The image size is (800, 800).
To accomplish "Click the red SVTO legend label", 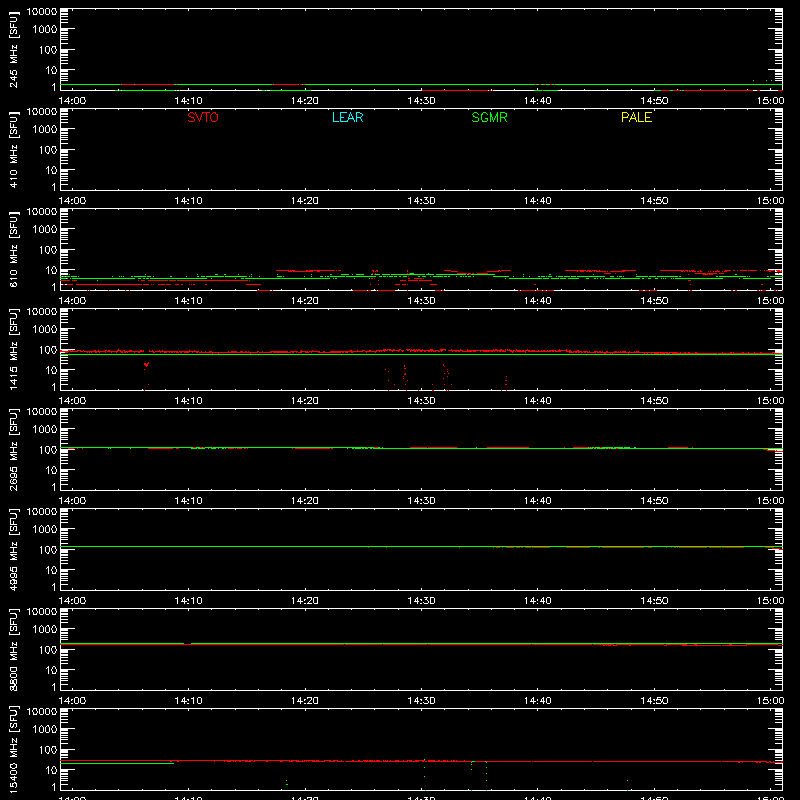I will (x=203, y=117).
